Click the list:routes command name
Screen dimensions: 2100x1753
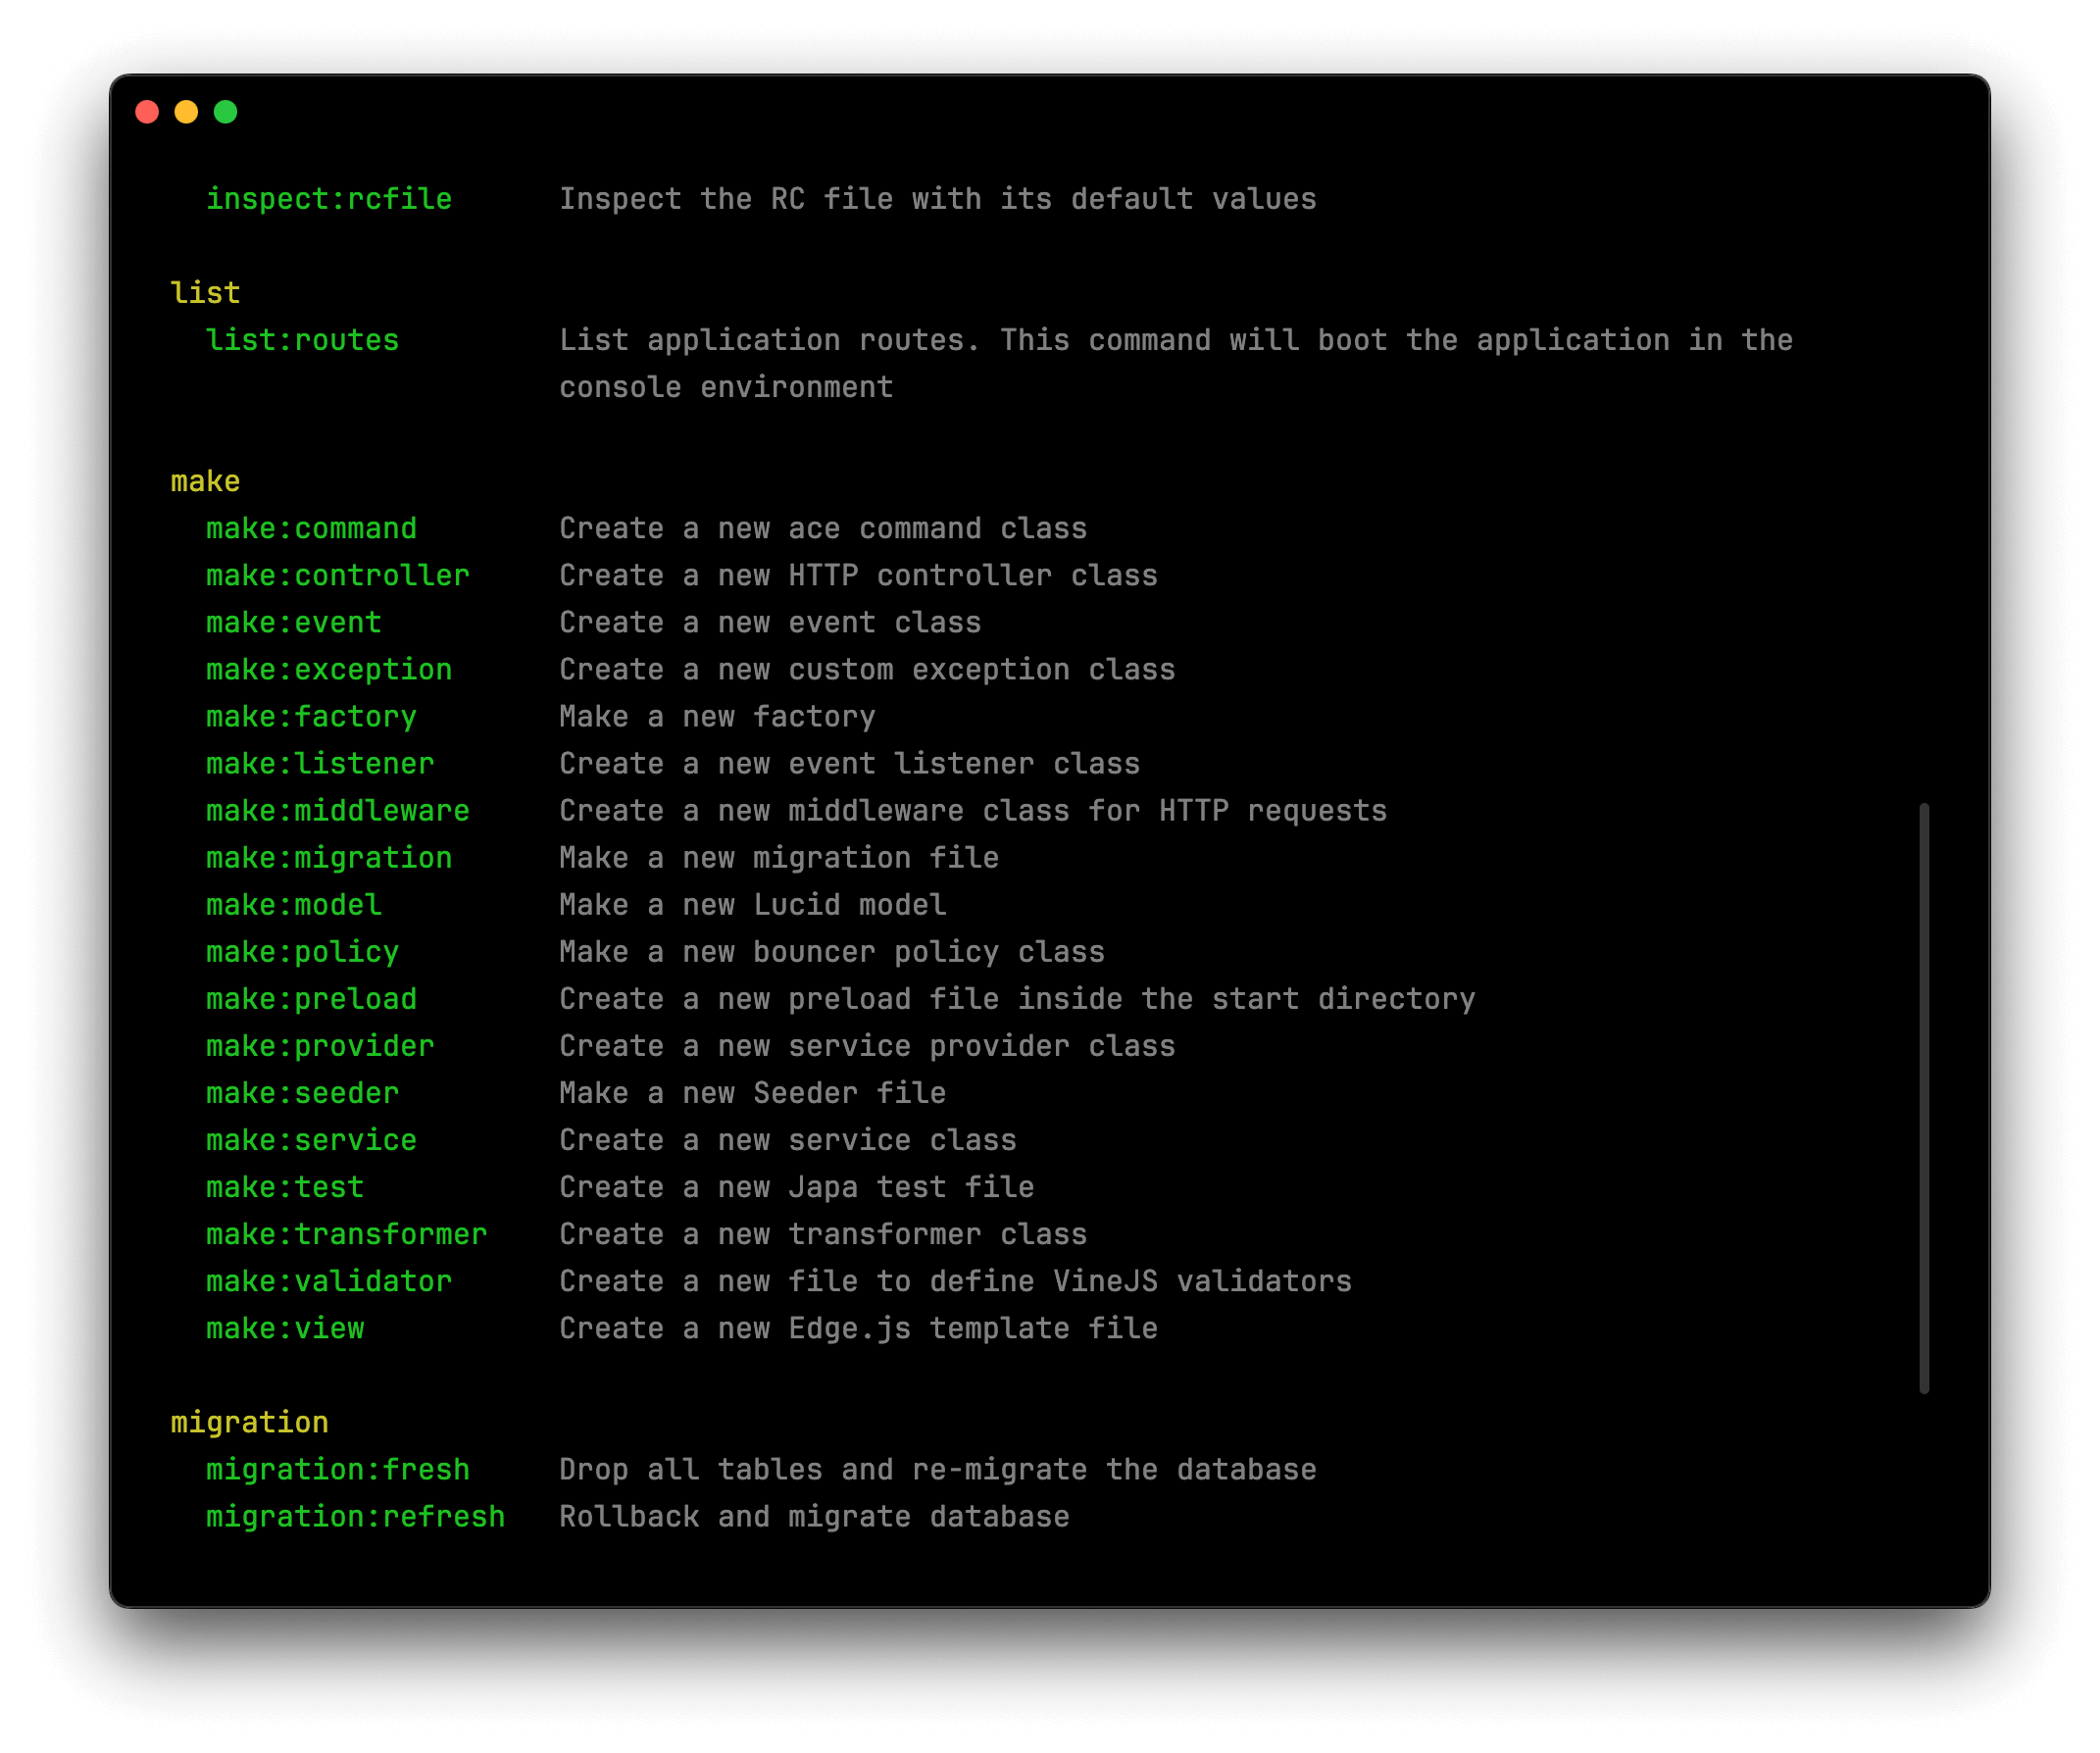coord(302,340)
